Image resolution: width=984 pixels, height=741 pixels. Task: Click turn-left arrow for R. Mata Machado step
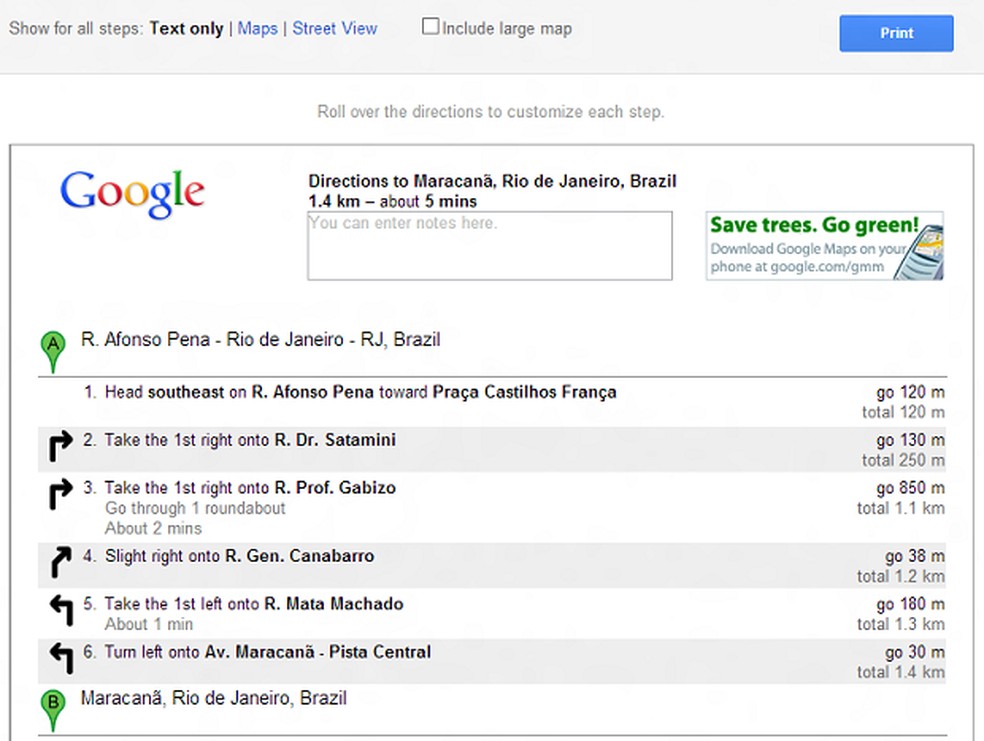[x=61, y=611]
